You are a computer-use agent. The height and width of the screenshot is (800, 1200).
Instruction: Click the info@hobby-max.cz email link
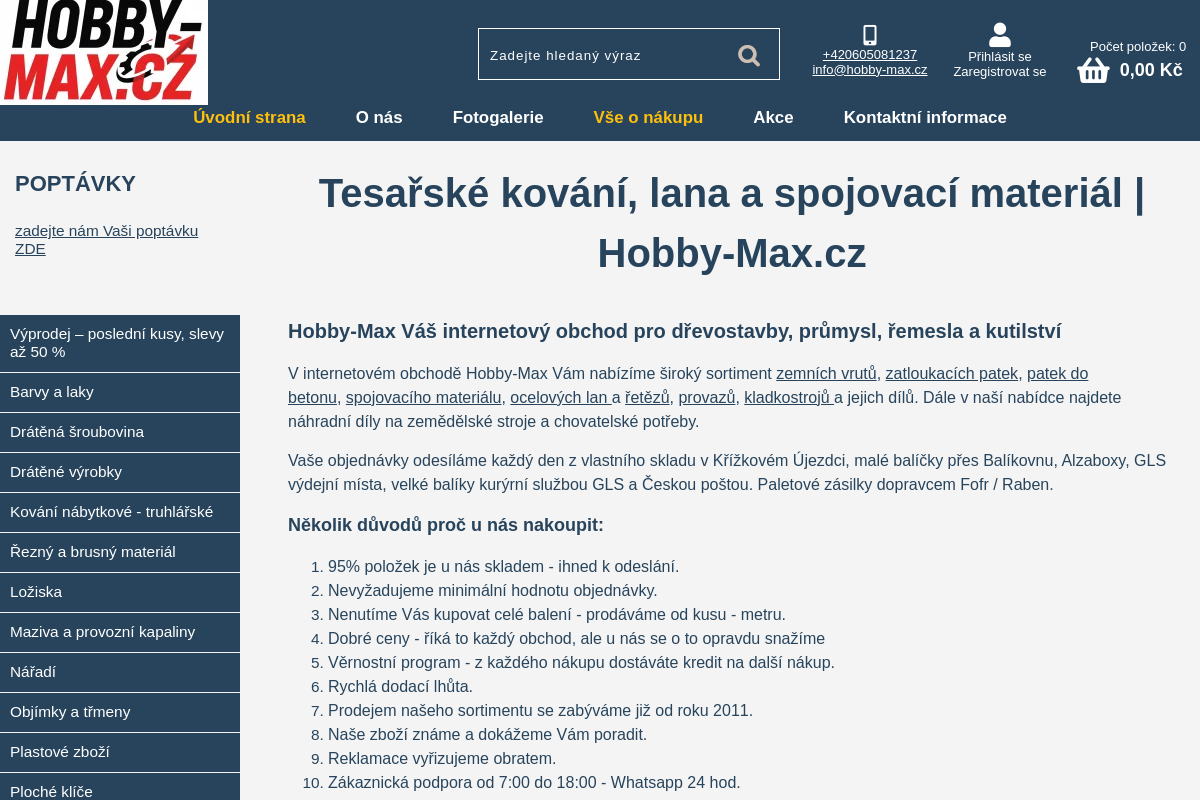[x=870, y=69]
